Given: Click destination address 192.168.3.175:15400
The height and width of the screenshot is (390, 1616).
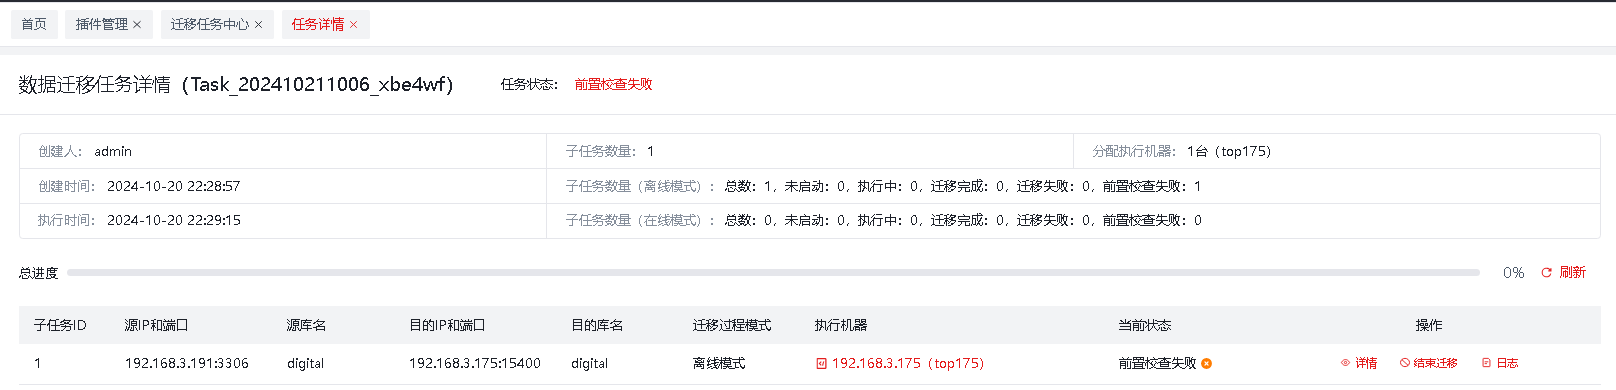Looking at the screenshot, I should 475,363.
